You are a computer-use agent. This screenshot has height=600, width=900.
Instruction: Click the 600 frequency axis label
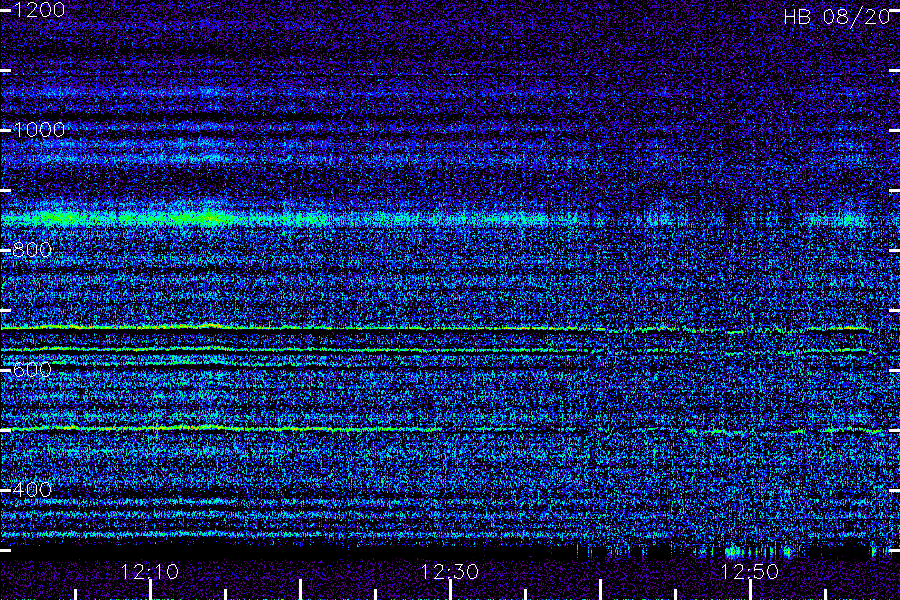point(32,370)
